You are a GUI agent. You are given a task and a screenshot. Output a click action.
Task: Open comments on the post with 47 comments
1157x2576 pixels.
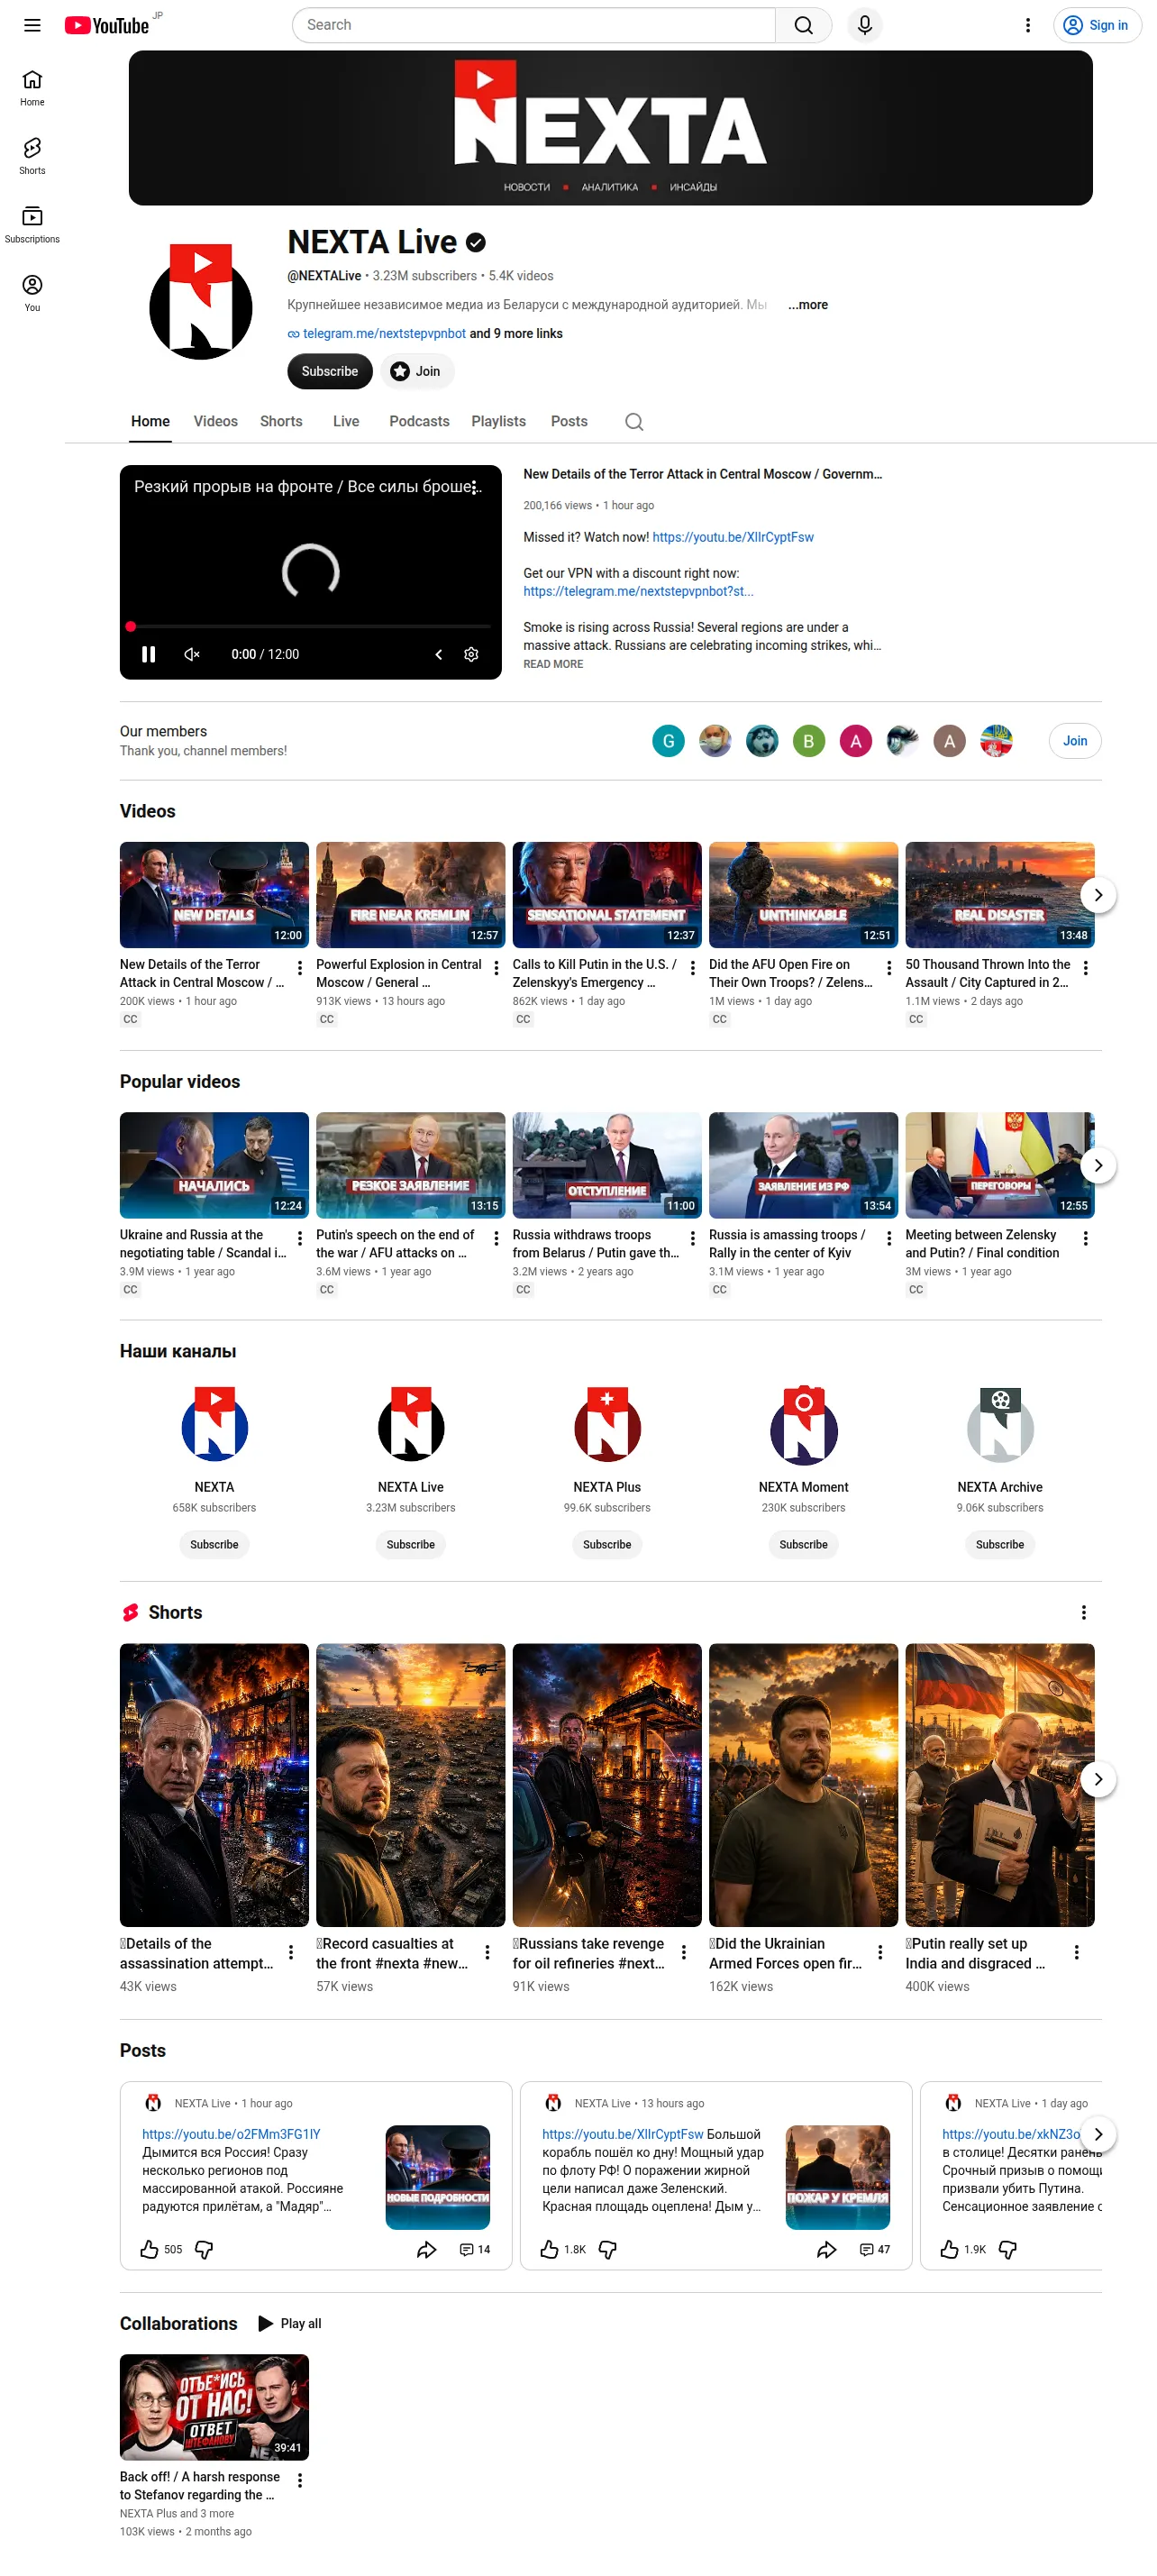coord(875,2249)
